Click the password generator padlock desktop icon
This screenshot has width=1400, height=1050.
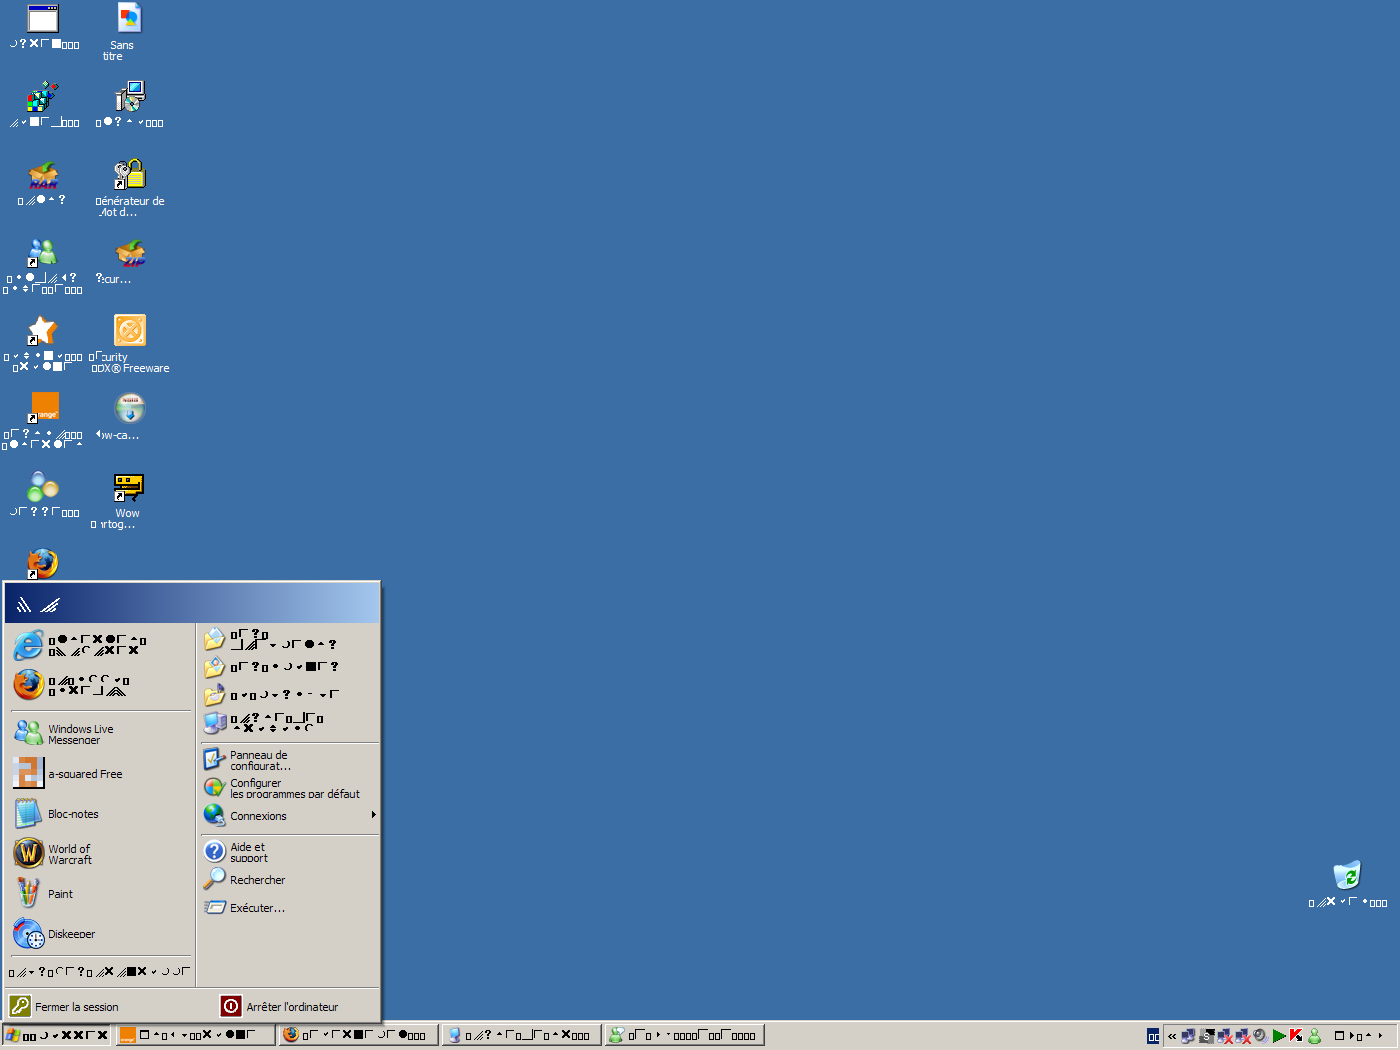point(129,175)
